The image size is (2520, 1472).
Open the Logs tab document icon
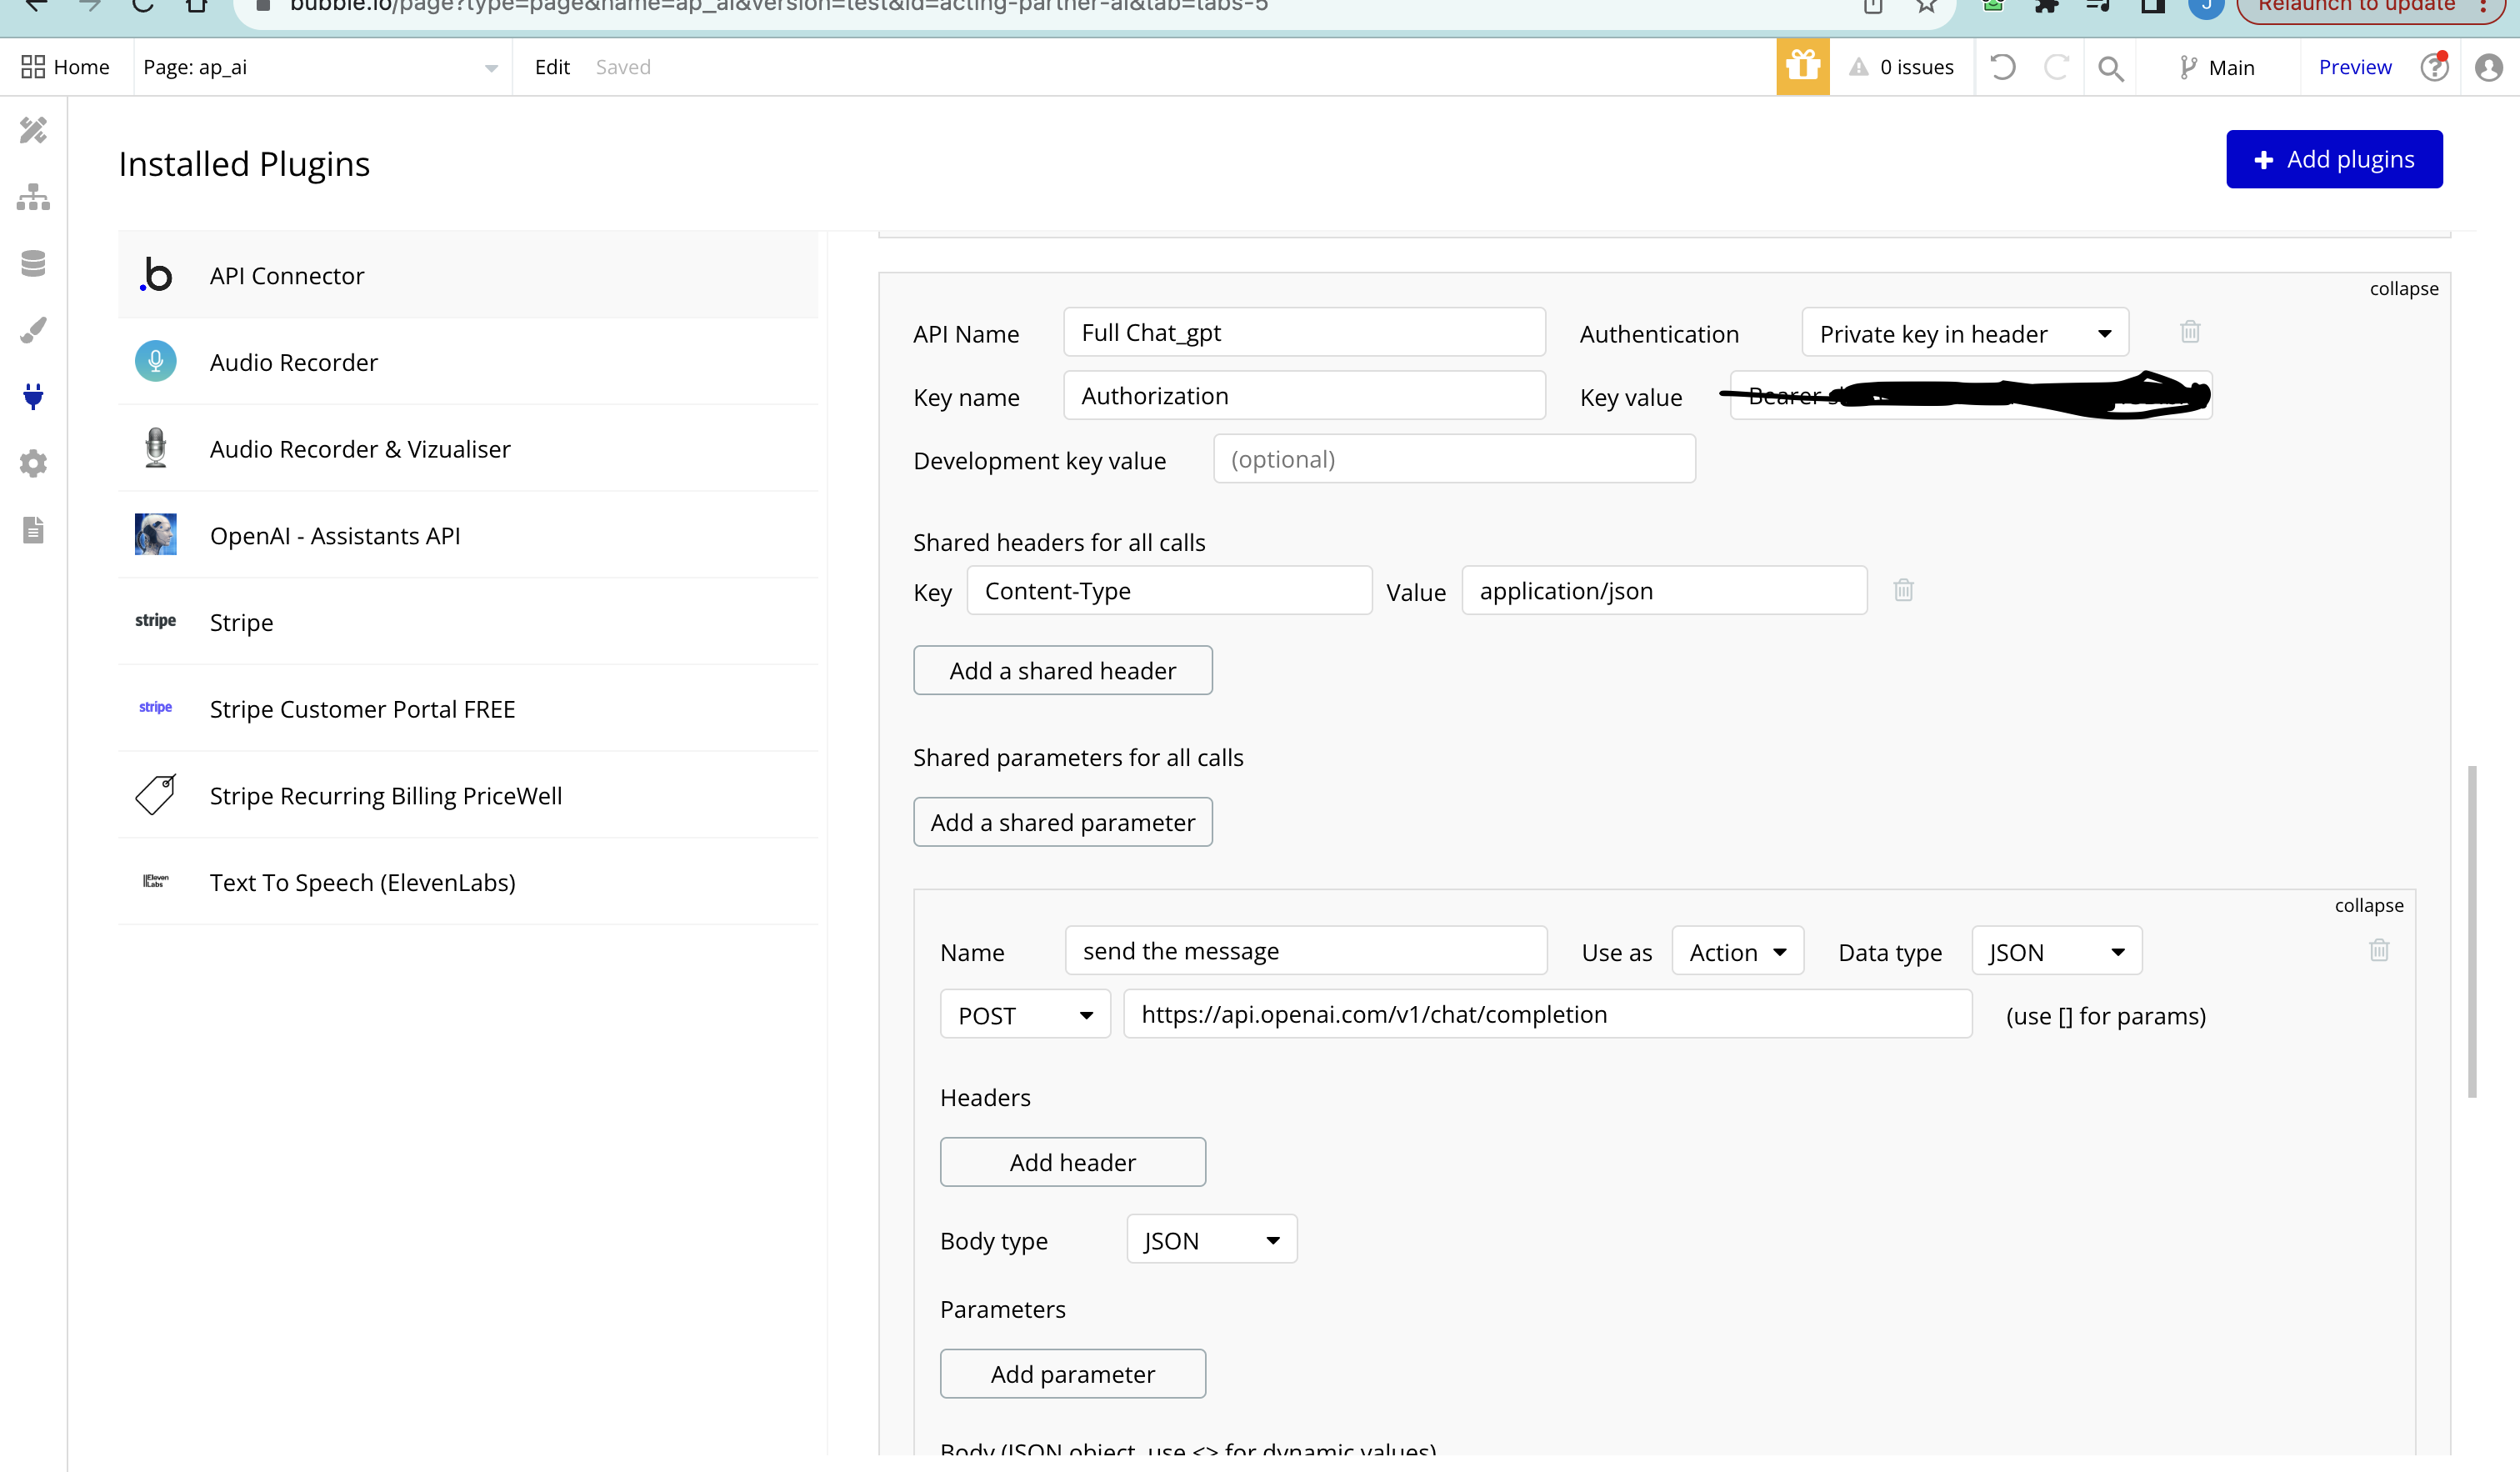point(33,530)
